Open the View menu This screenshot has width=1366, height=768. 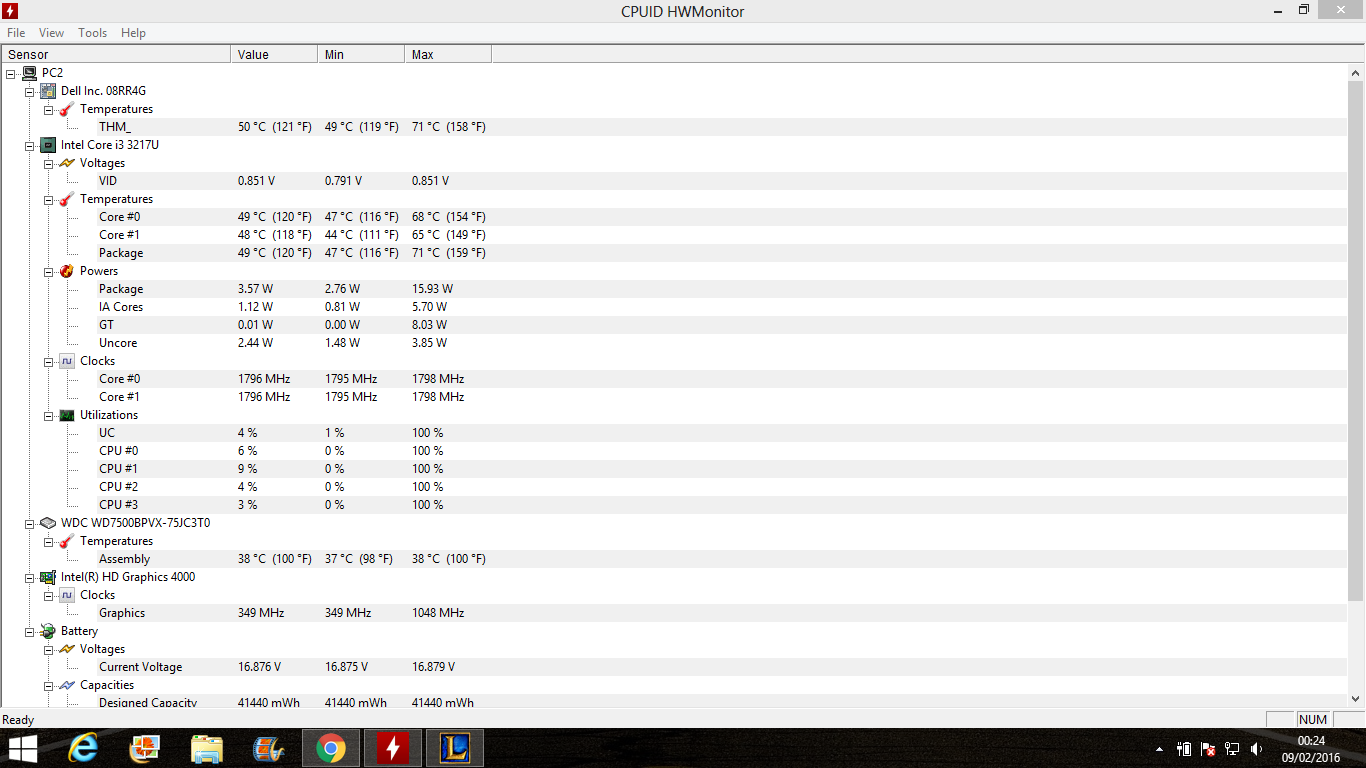click(x=51, y=33)
